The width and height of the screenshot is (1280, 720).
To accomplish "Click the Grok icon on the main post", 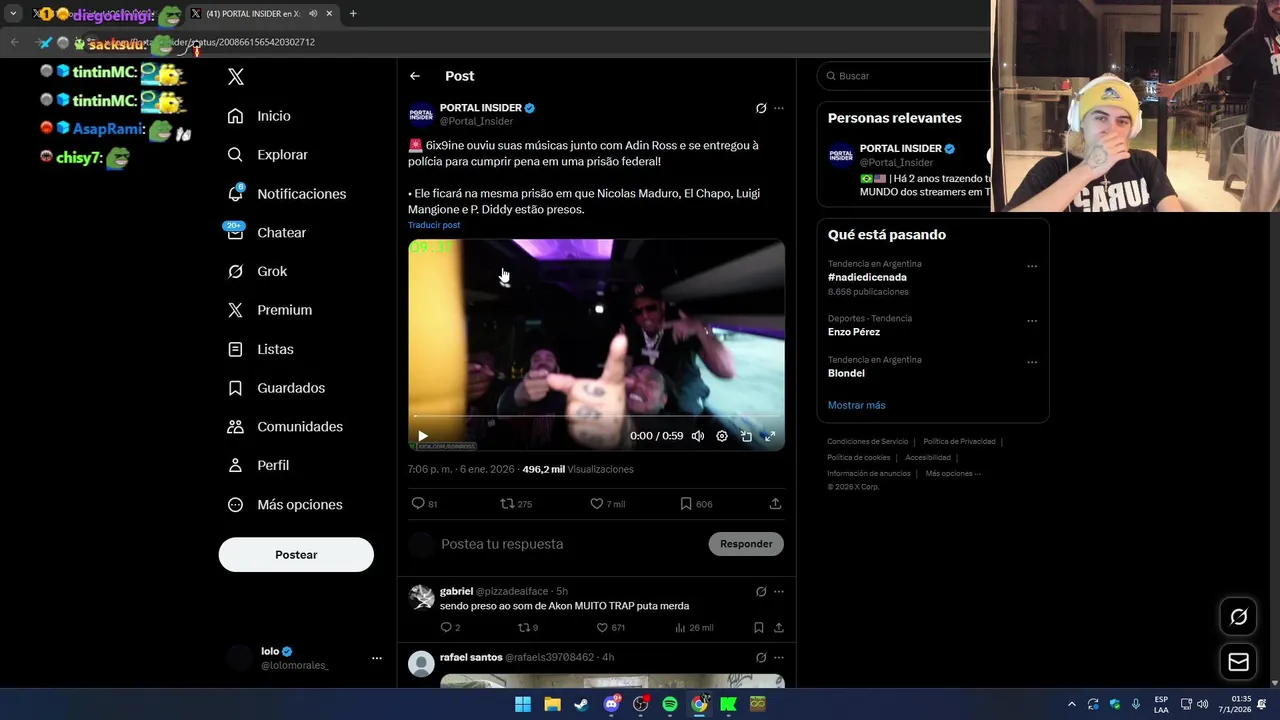I will [x=761, y=108].
